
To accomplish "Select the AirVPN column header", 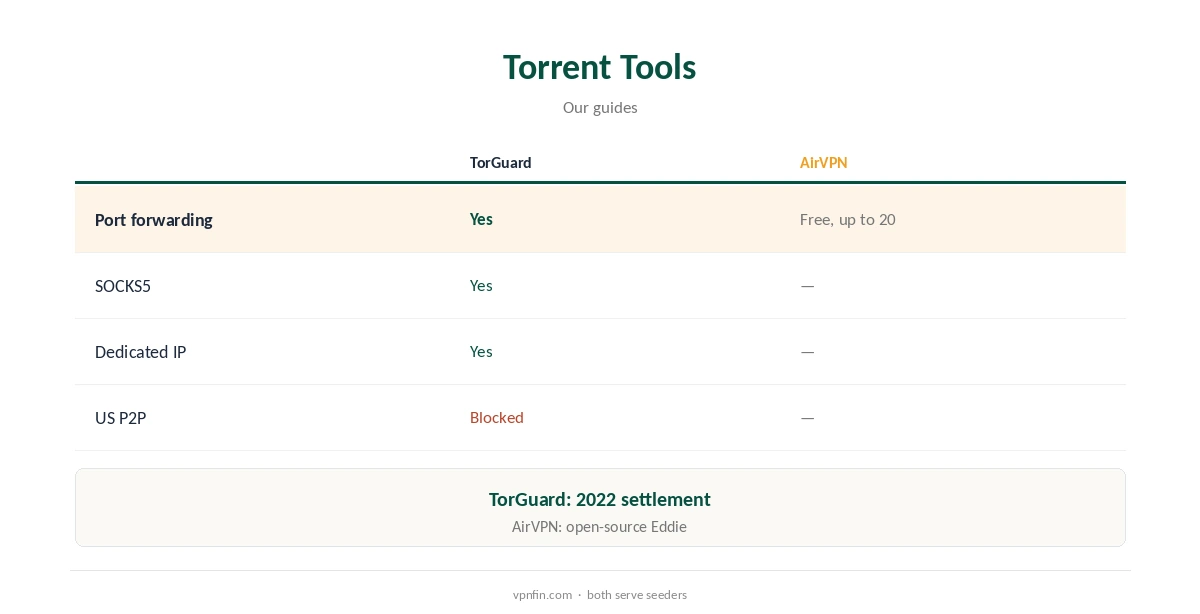I will 824,163.
